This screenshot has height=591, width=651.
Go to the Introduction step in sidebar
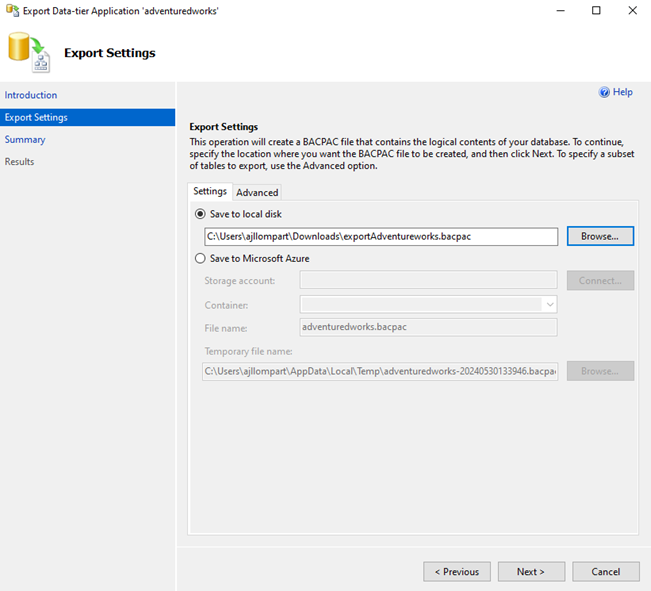click(31, 95)
